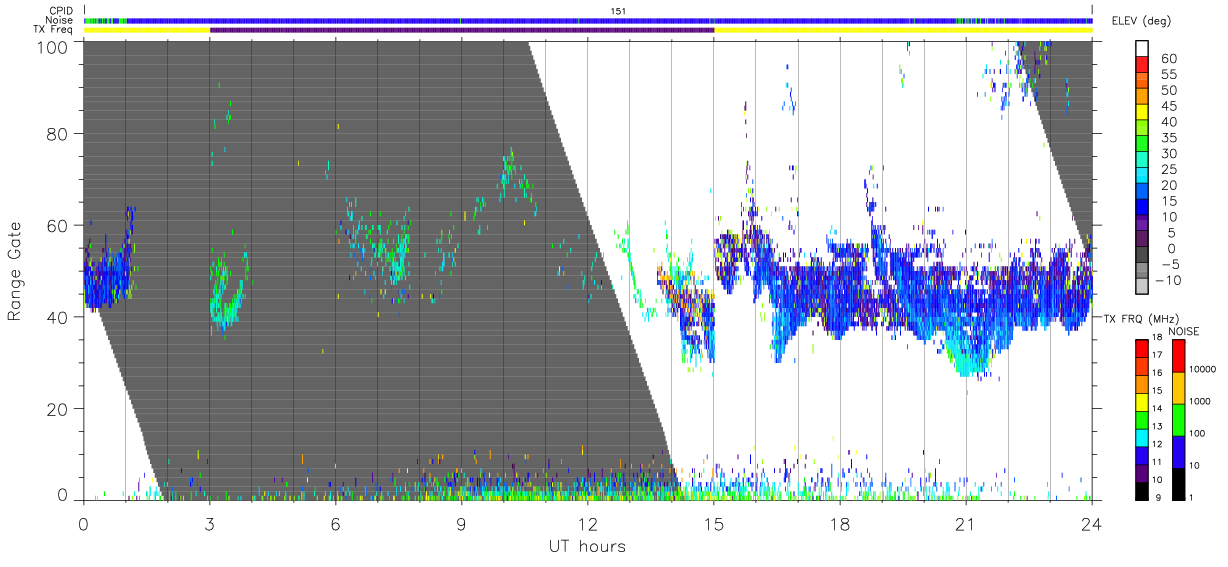Select the black segment of the TX FRQ color bar

tap(1142, 490)
